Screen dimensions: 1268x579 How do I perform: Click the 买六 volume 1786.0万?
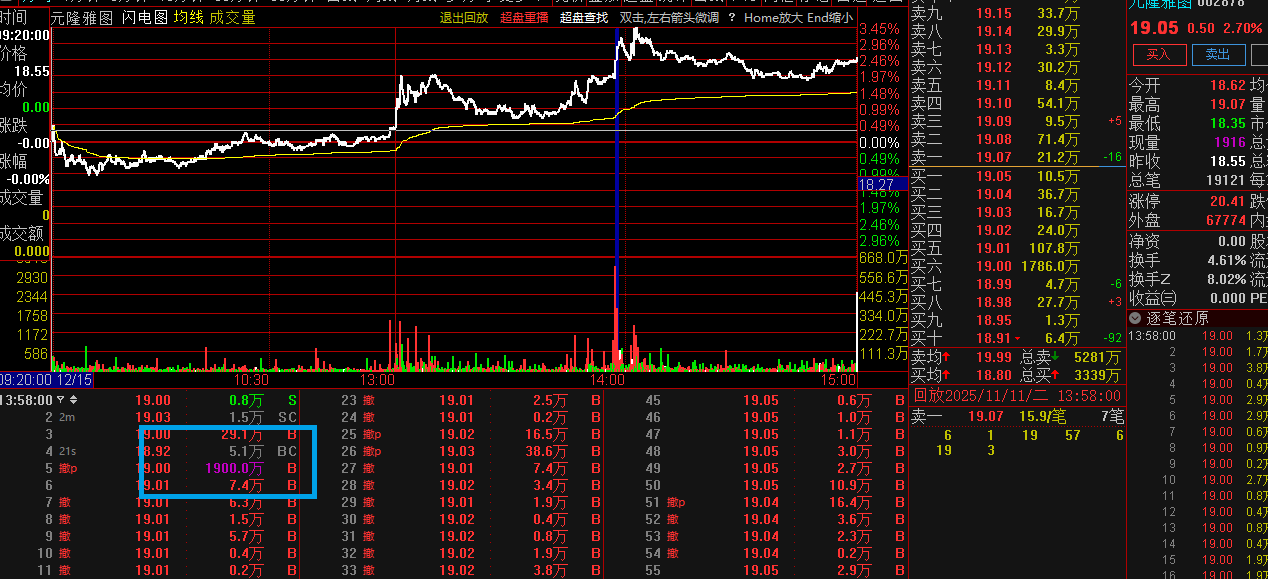point(1049,266)
